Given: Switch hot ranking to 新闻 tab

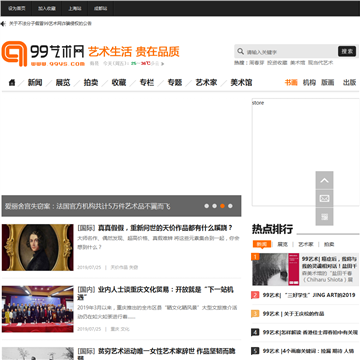Looking at the screenshot, I should coord(262,244).
